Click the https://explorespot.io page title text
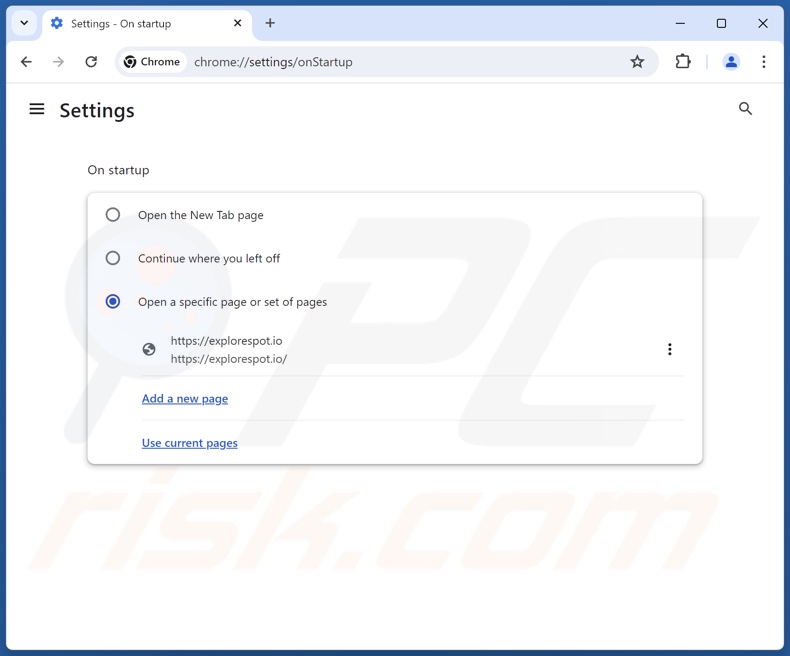The height and width of the screenshot is (656, 790). (226, 341)
